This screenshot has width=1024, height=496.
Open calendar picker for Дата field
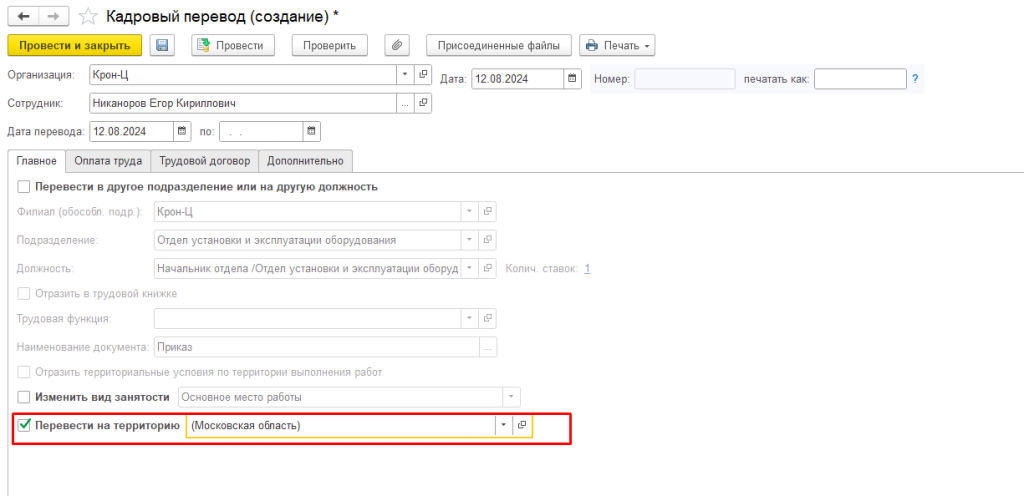[x=572, y=78]
